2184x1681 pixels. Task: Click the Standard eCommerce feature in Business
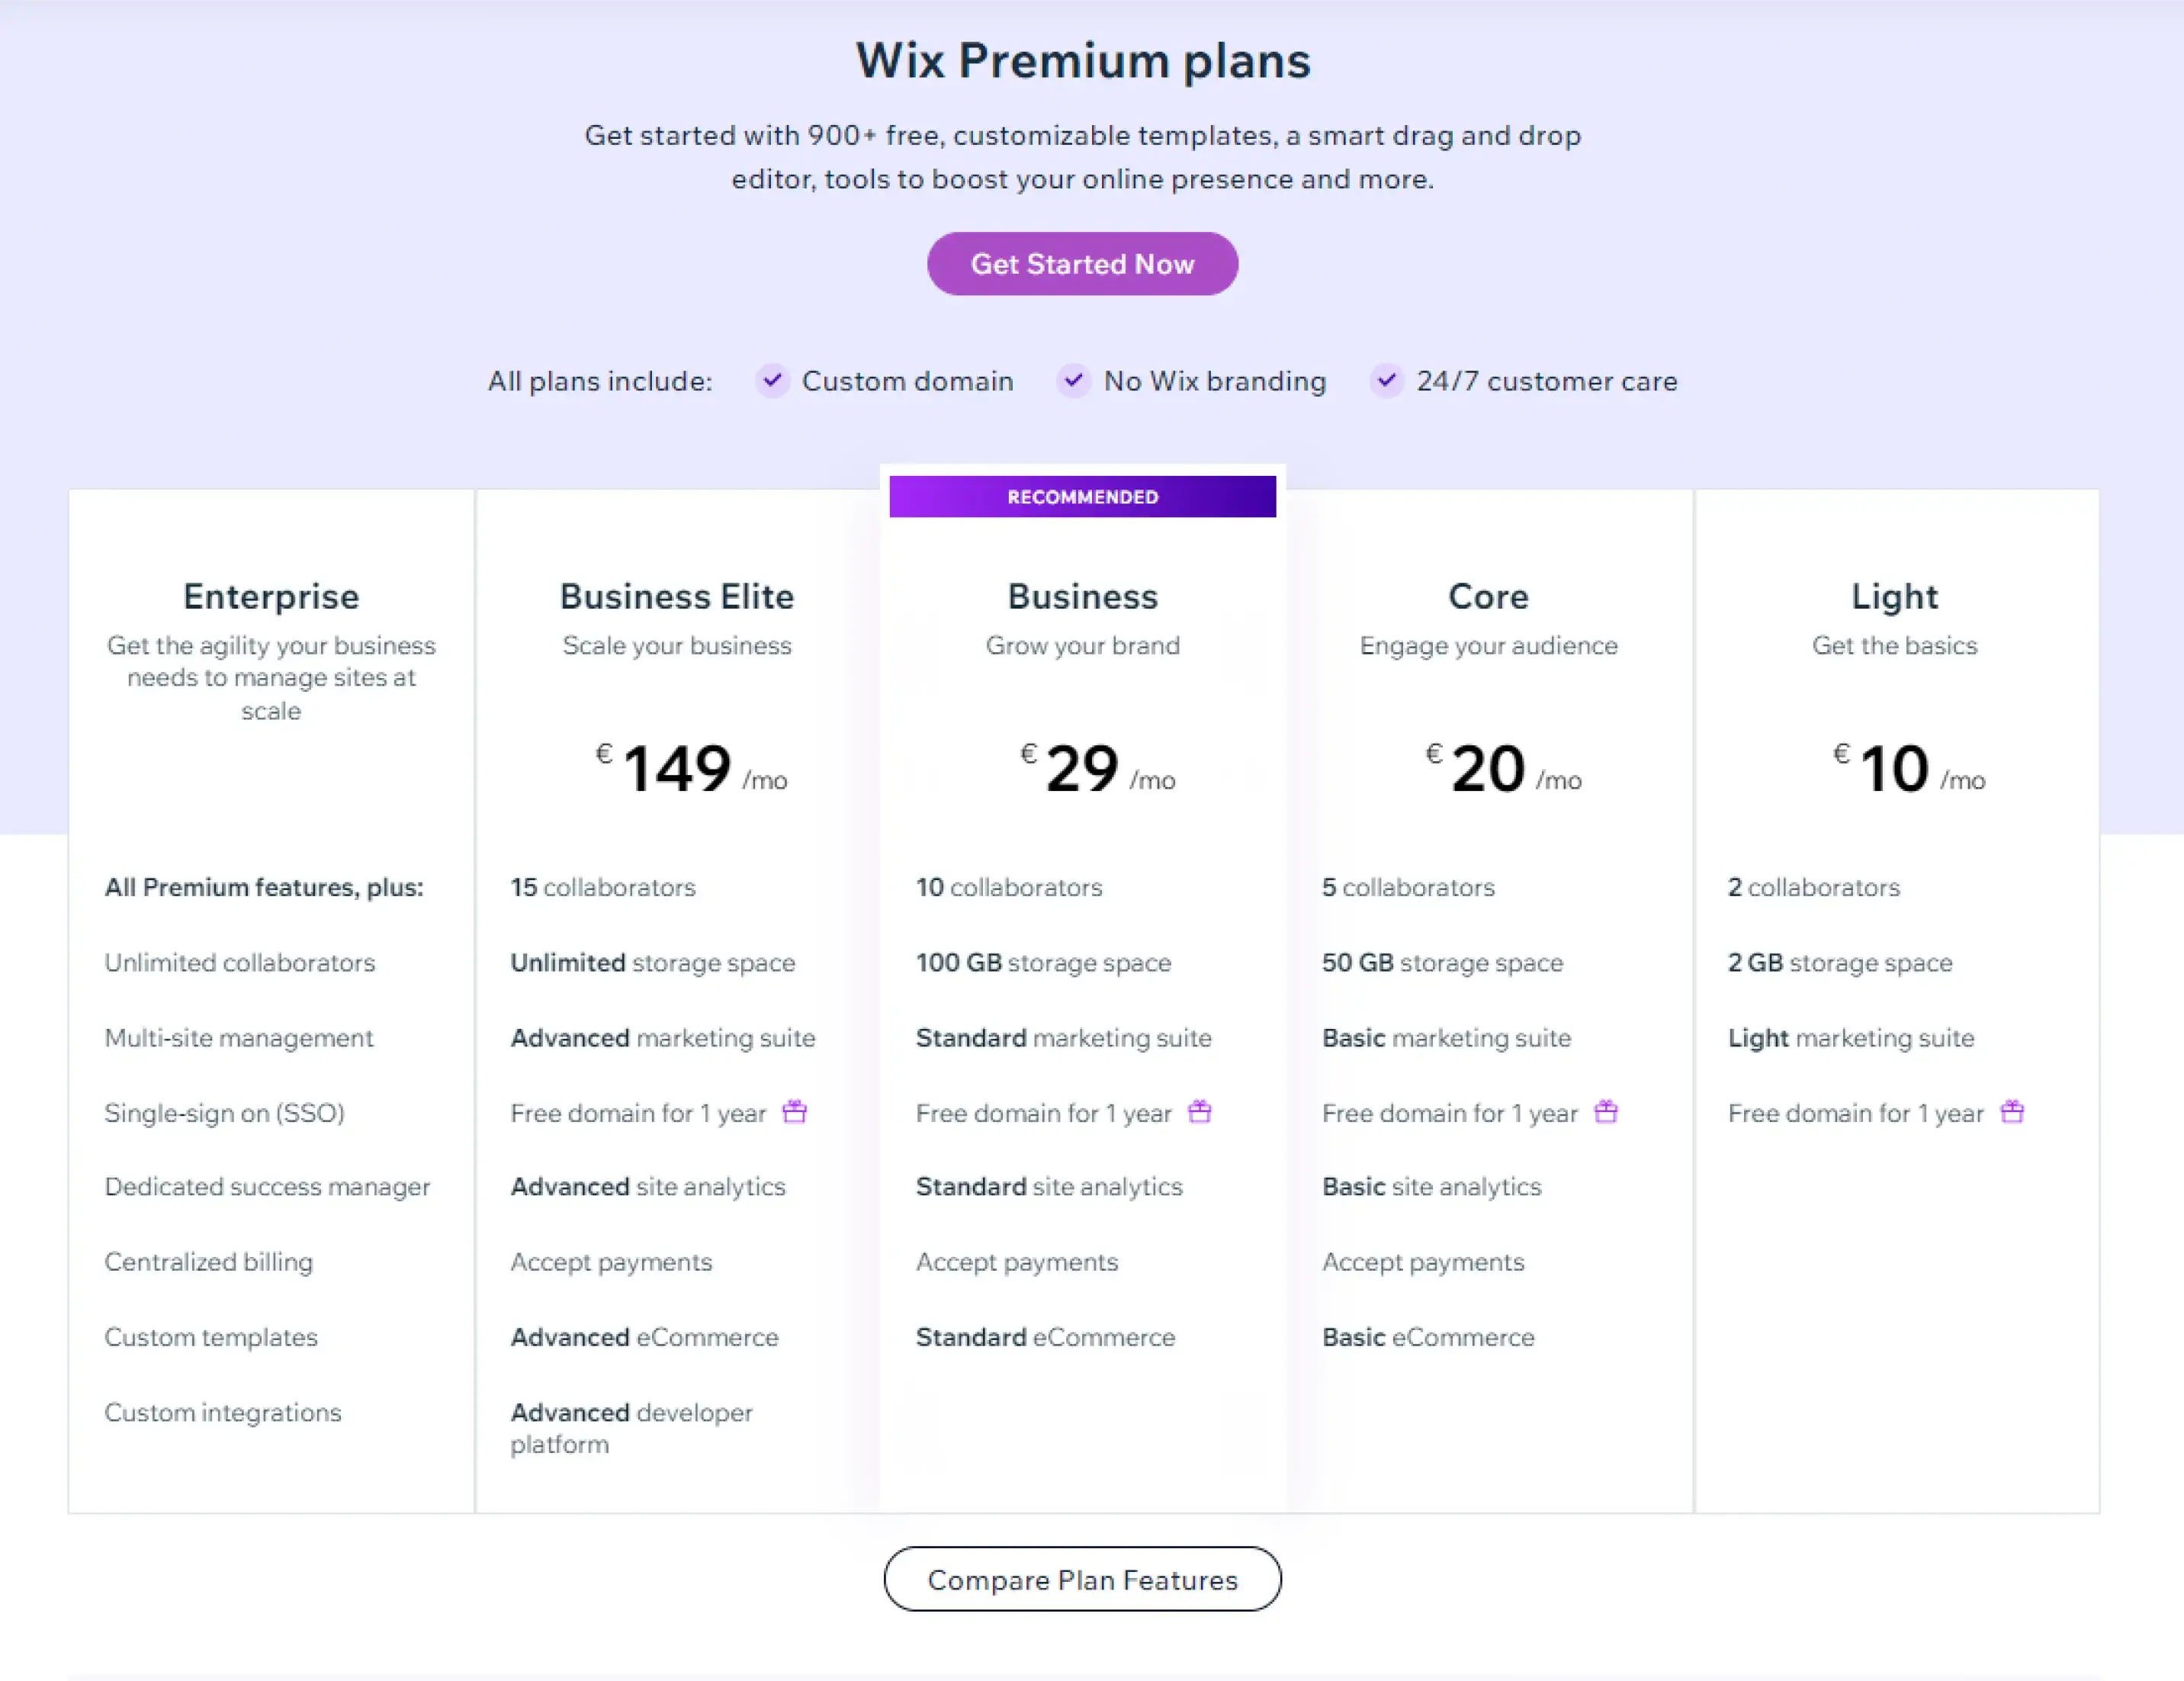(x=1045, y=1337)
